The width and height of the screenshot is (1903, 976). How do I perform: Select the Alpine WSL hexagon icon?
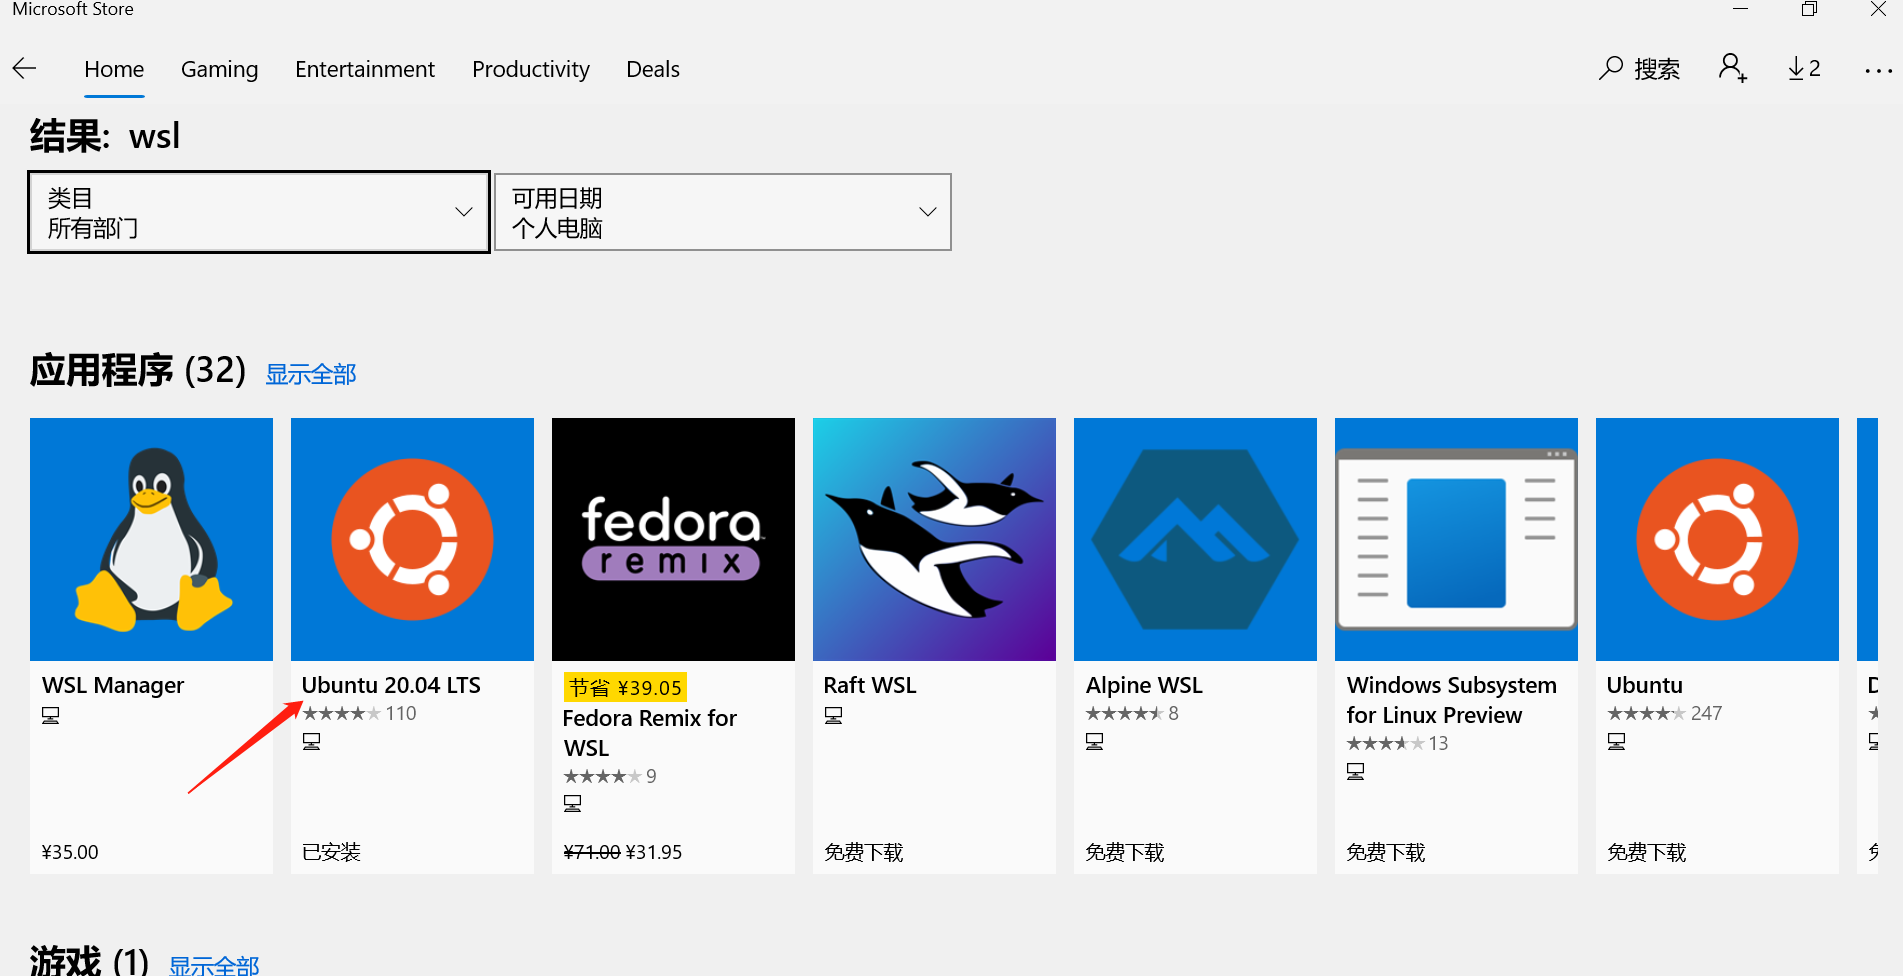pos(1194,539)
